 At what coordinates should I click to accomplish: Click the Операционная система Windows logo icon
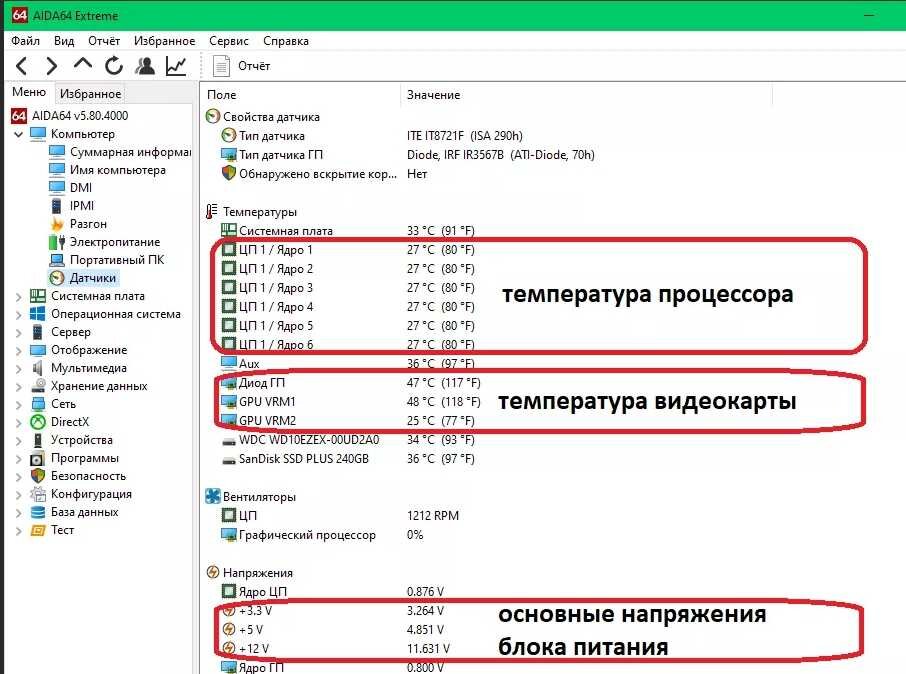[x=38, y=314]
